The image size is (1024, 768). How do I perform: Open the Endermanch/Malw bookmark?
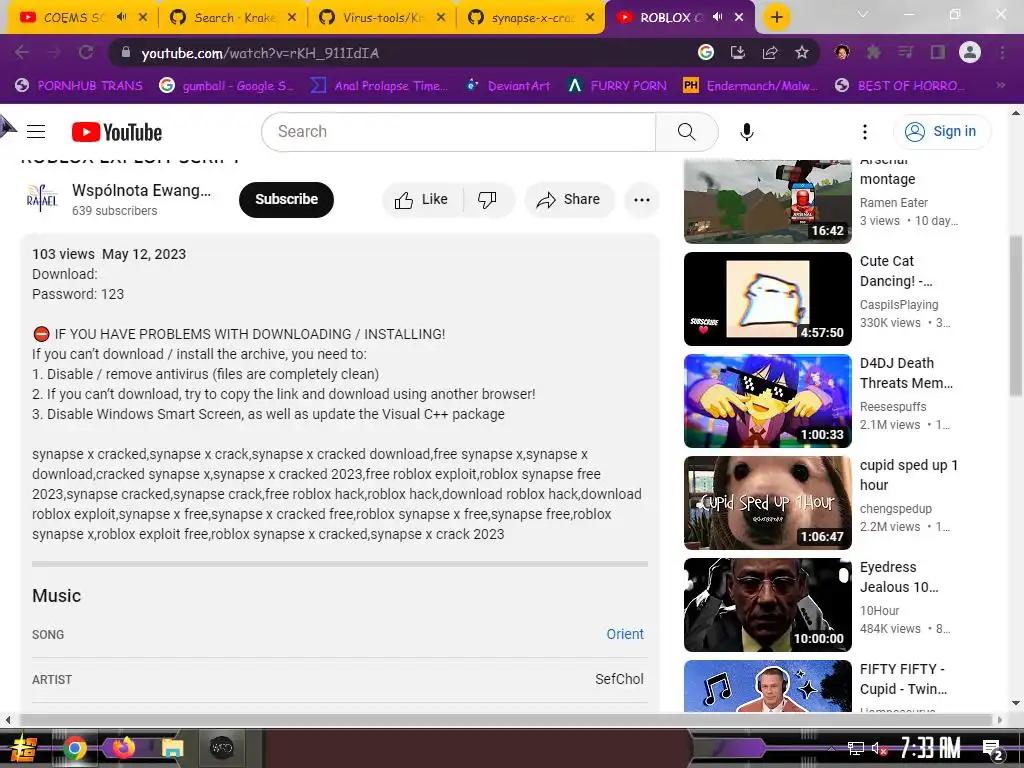(750, 86)
